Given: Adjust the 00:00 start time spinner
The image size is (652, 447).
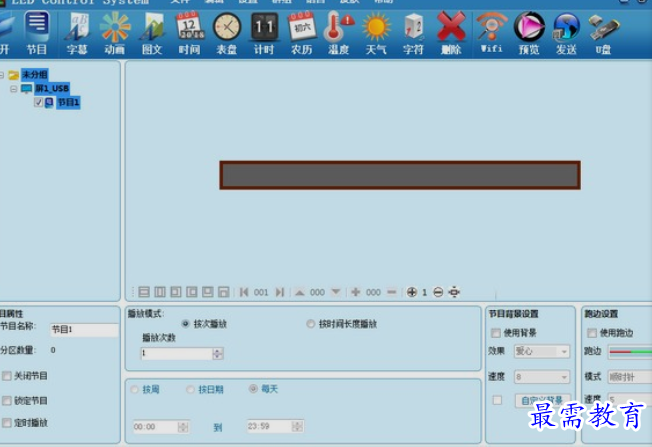Looking at the screenshot, I should 183,427.
